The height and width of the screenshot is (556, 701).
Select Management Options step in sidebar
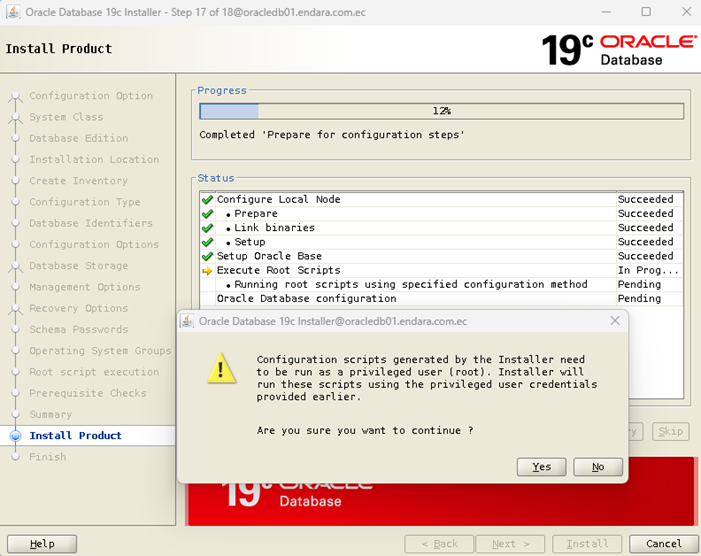point(85,287)
